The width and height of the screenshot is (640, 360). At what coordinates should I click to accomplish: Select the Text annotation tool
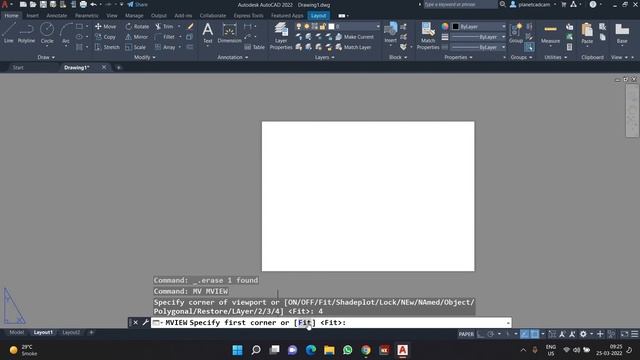[x=208, y=33]
